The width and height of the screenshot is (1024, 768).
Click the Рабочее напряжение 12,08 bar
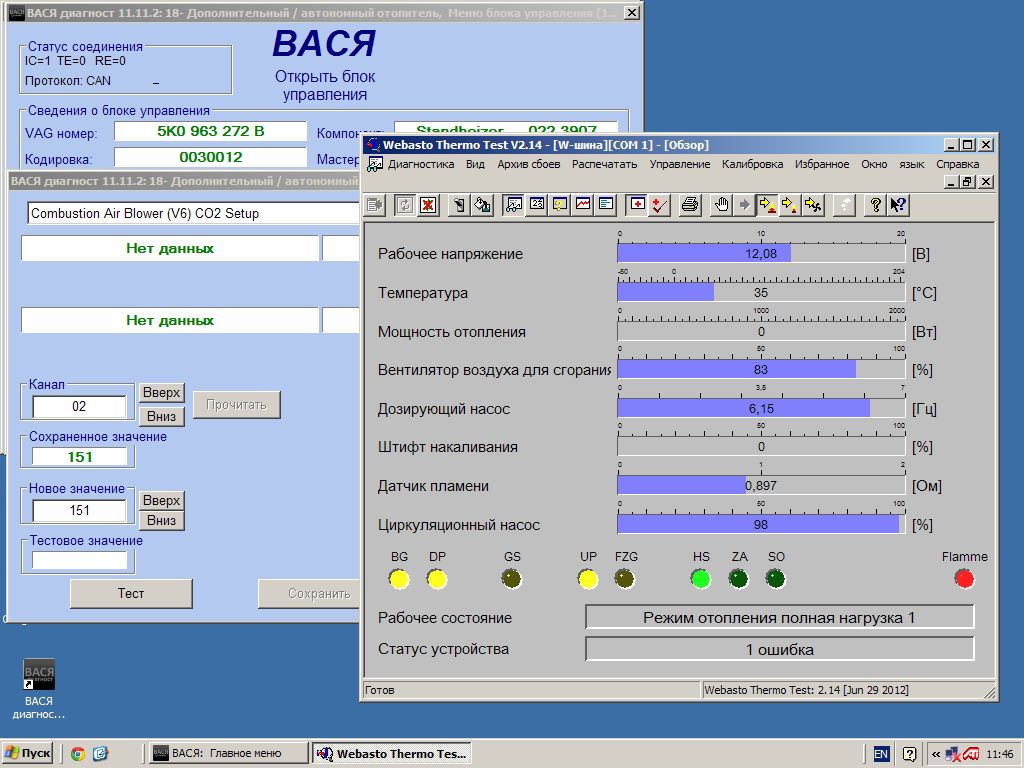[x=761, y=253]
